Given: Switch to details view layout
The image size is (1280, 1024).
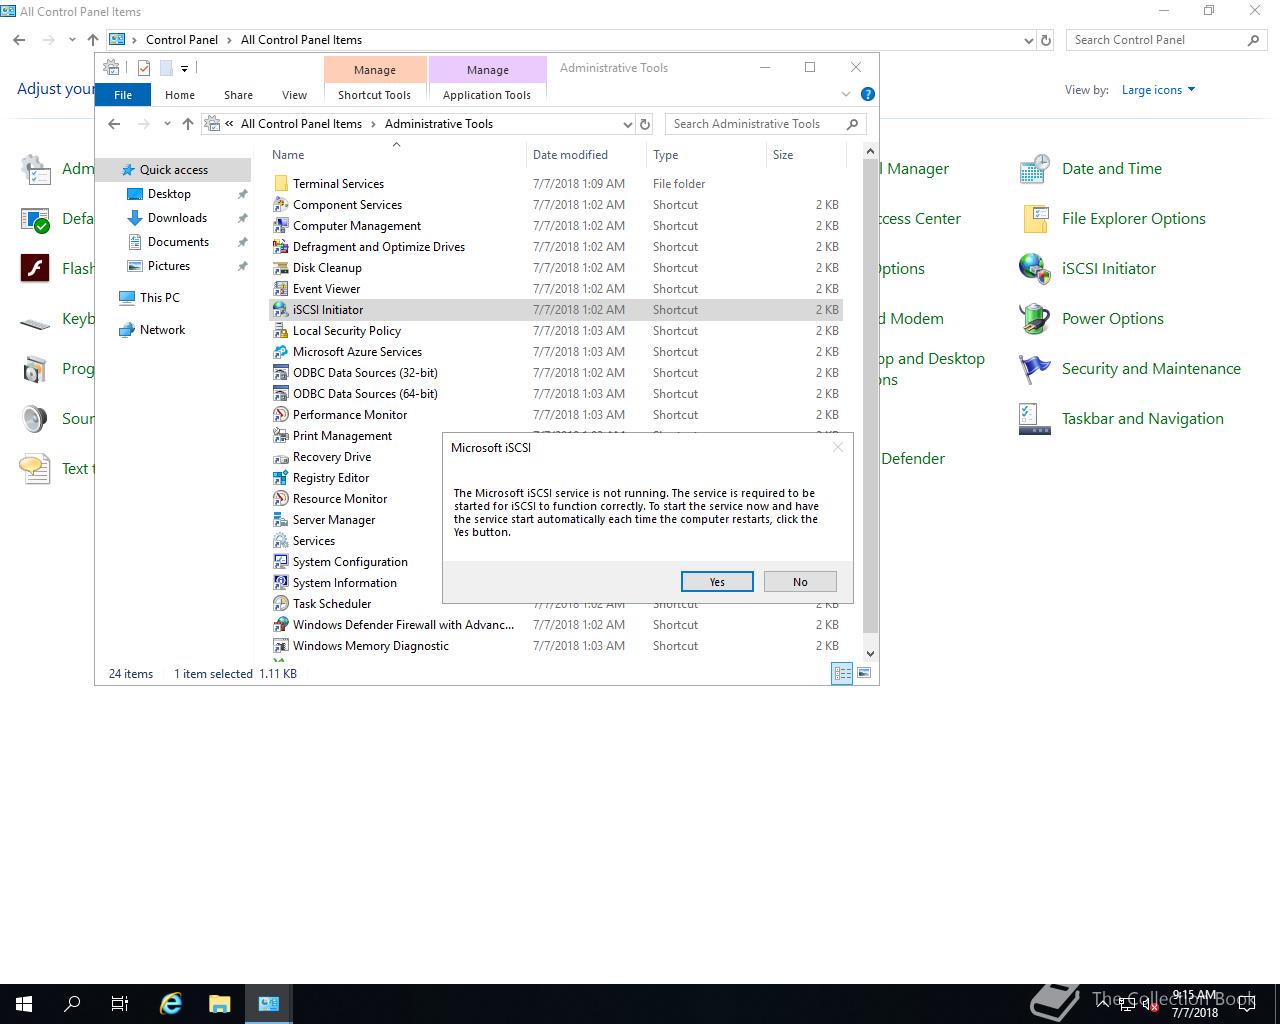Looking at the screenshot, I should pos(842,674).
